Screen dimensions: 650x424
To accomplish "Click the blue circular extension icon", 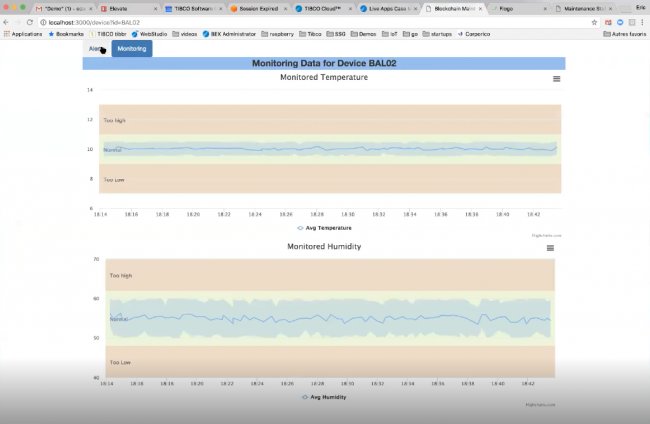I will tap(620, 22).
